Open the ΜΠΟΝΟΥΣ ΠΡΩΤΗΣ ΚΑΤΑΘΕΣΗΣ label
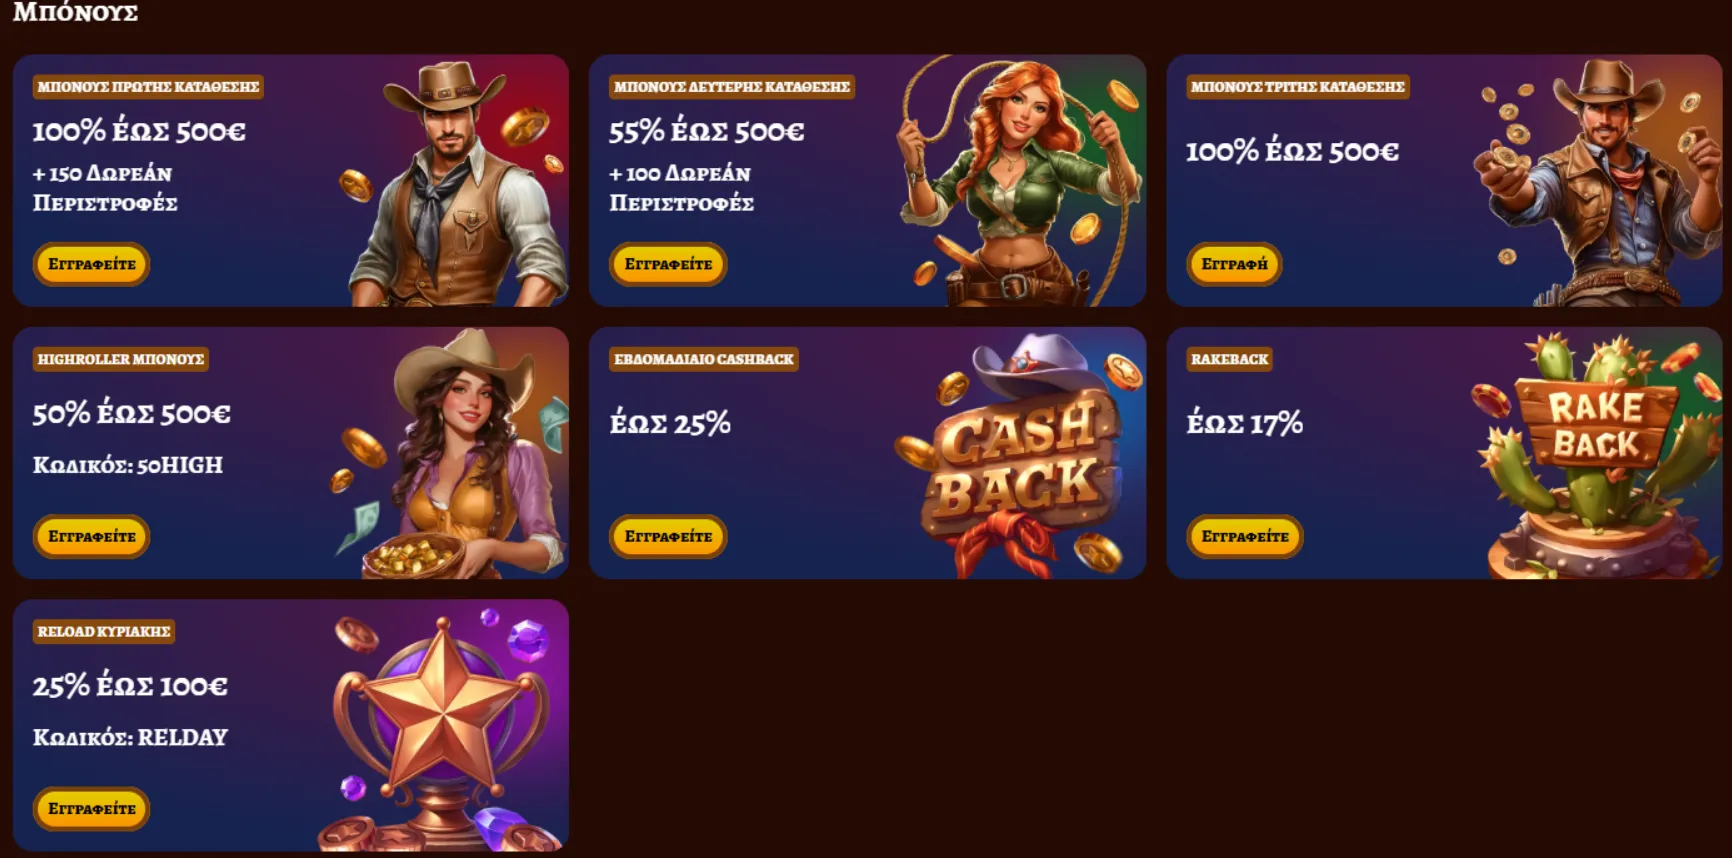The height and width of the screenshot is (858, 1732). (x=148, y=87)
